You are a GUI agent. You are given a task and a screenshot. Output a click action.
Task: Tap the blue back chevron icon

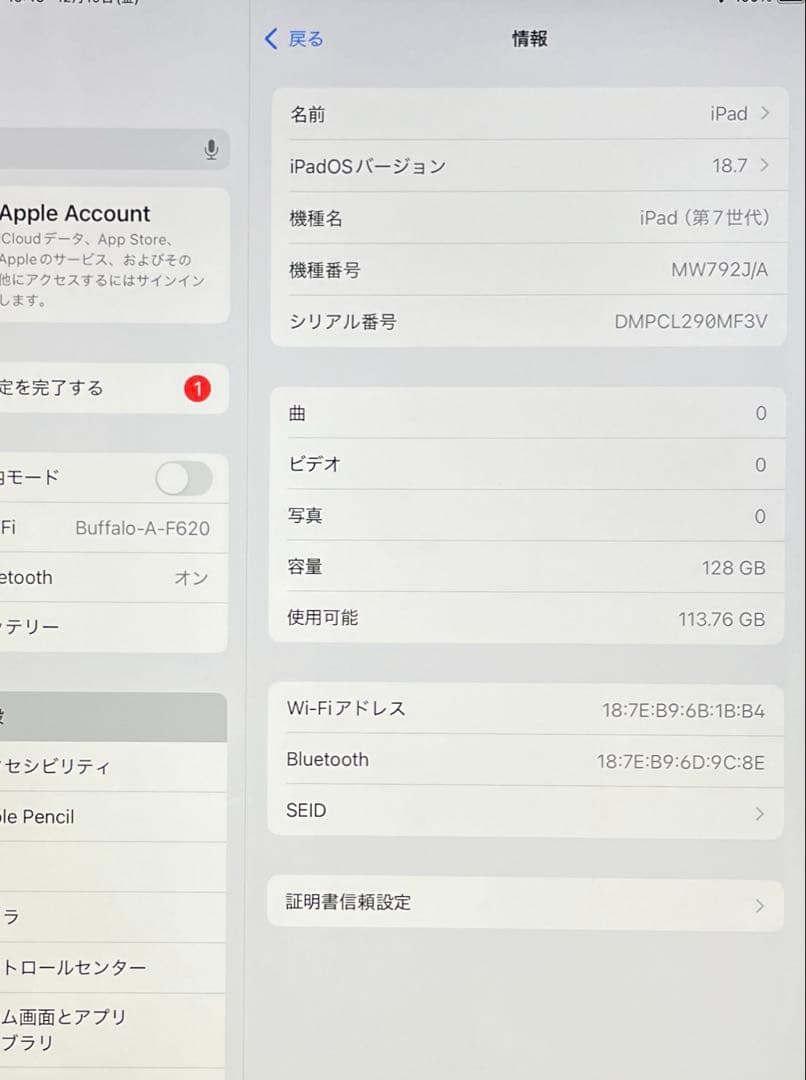coord(269,38)
